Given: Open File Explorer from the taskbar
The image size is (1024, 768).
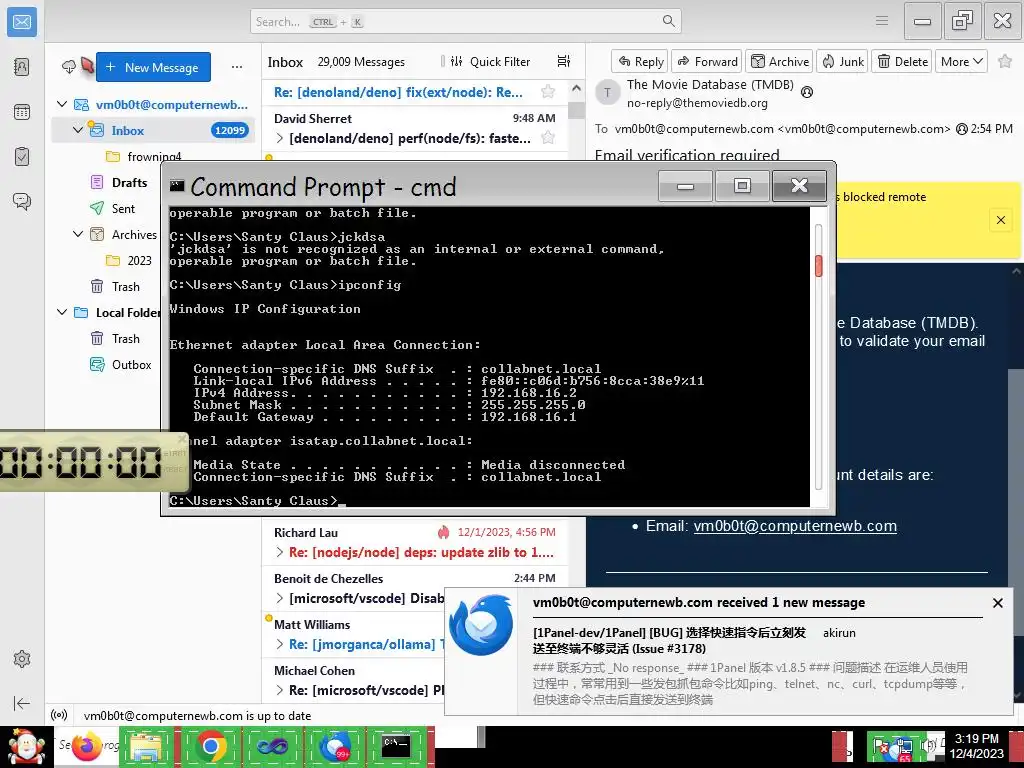Looking at the screenshot, I should pyautogui.click(x=146, y=746).
